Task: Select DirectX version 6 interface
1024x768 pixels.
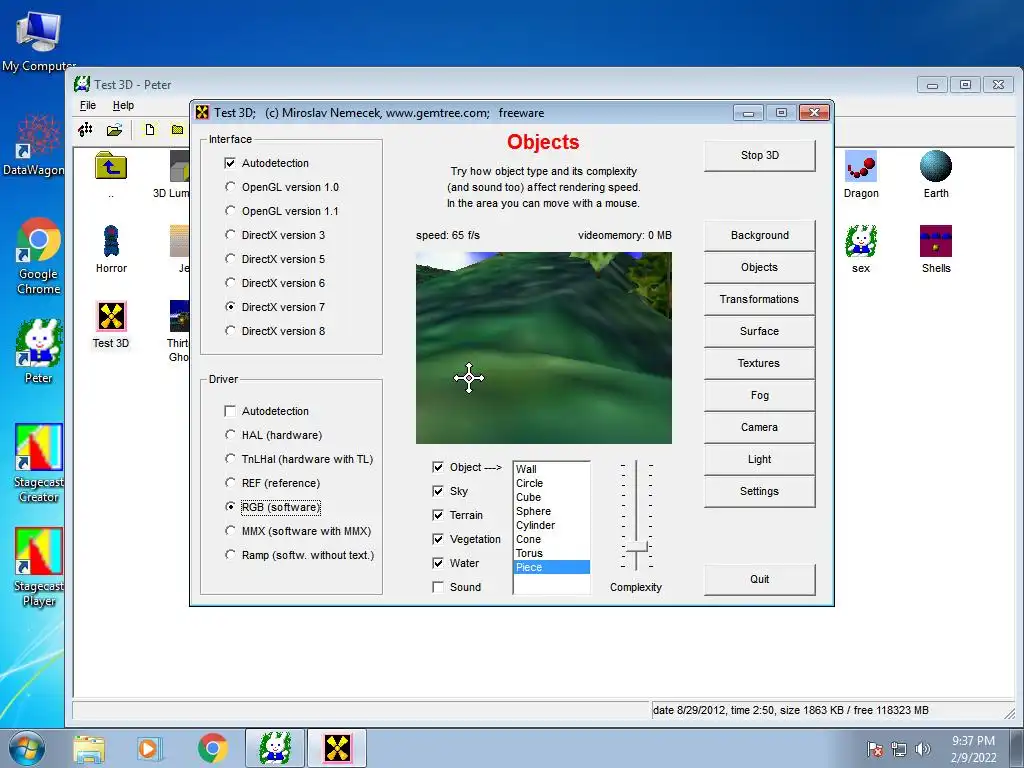Action: [x=230, y=283]
